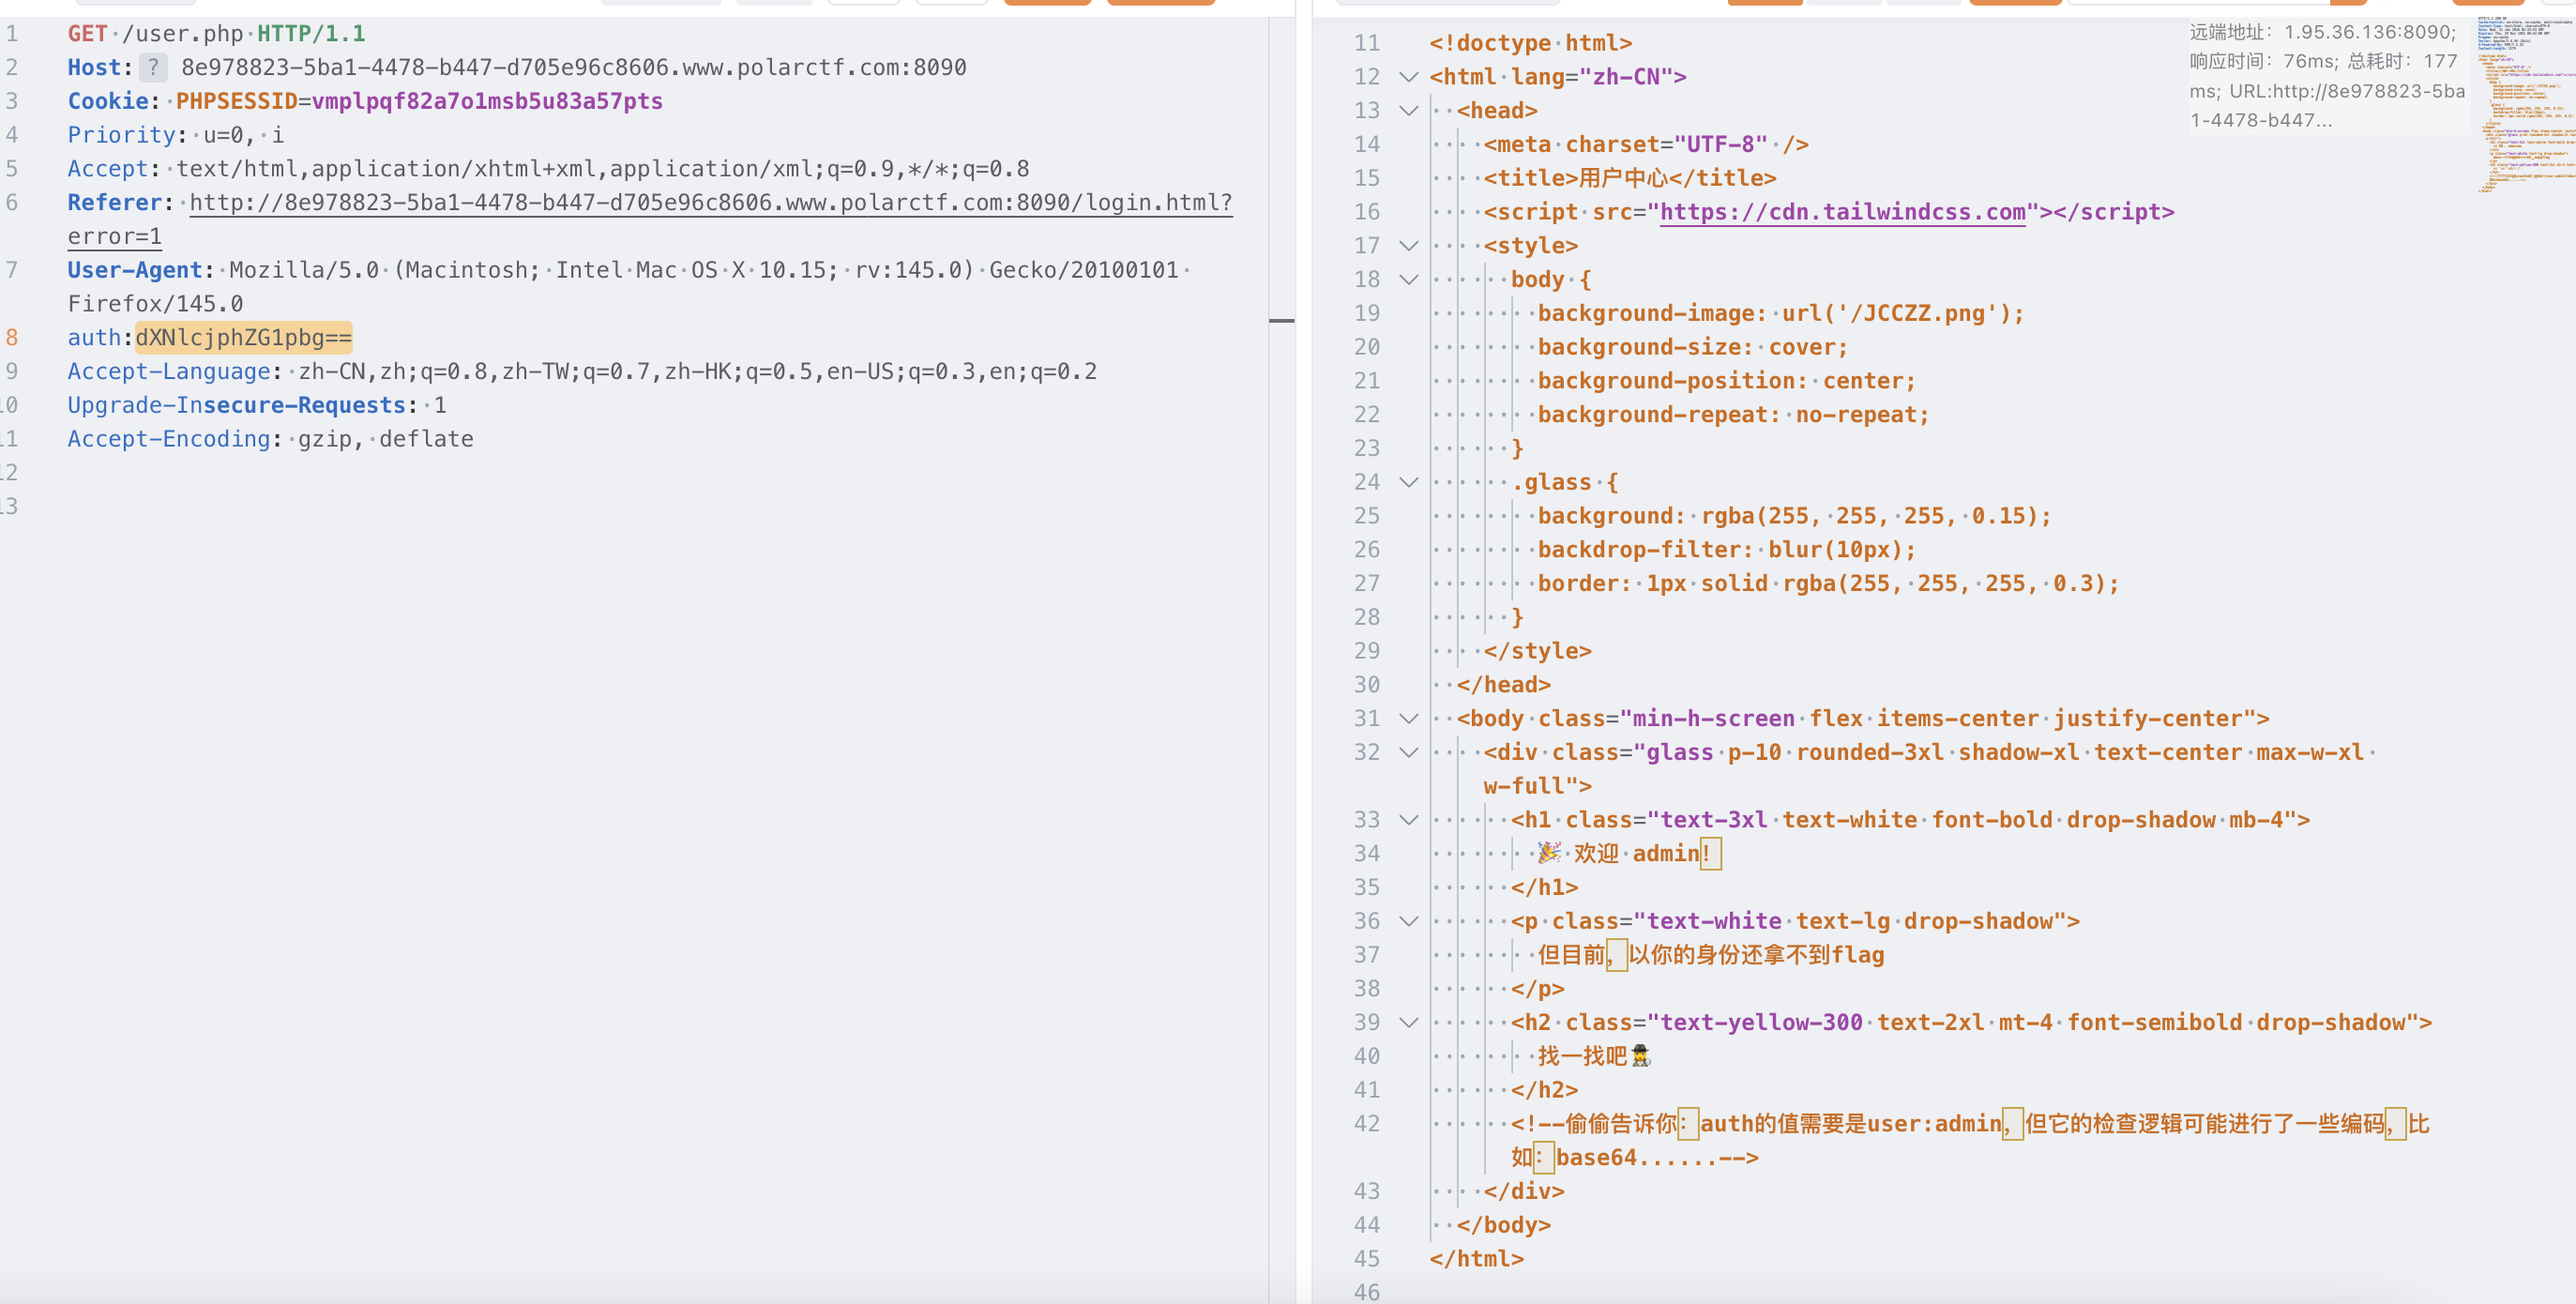Click the question mark badge beside Host
Viewport: 2576px width, 1304px height.
click(152, 67)
